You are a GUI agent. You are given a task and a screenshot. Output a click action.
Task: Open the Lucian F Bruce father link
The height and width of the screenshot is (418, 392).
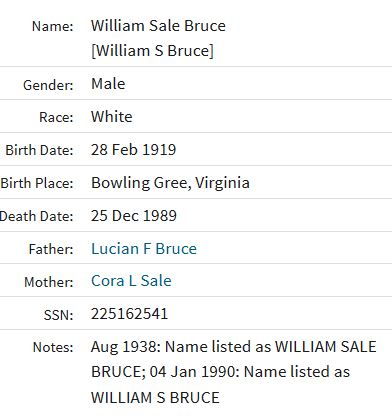click(x=144, y=249)
